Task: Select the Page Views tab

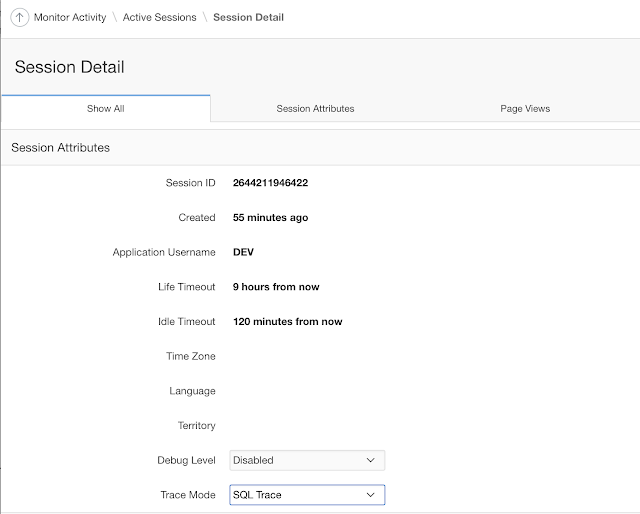Action: click(x=525, y=108)
